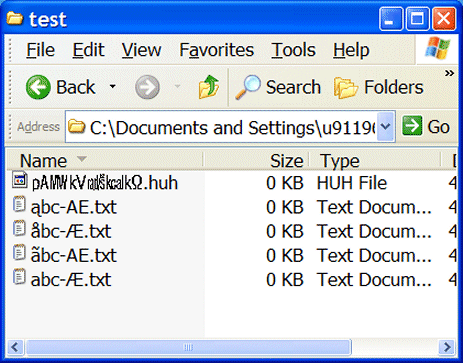Select the file ending in .huh
This screenshot has height=363, width=463.
(x=105, y=183)
